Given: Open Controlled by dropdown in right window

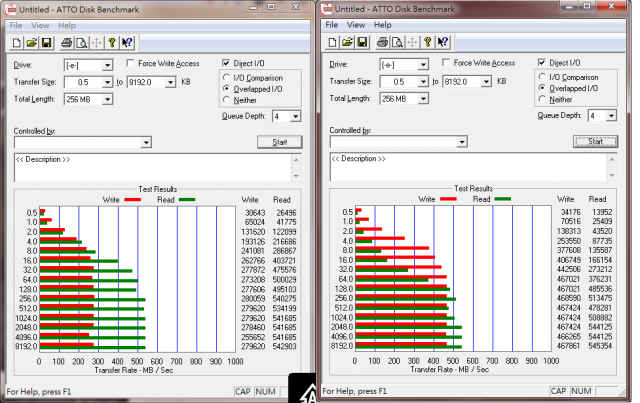Looking at the screenshot, I should (462, 142).
